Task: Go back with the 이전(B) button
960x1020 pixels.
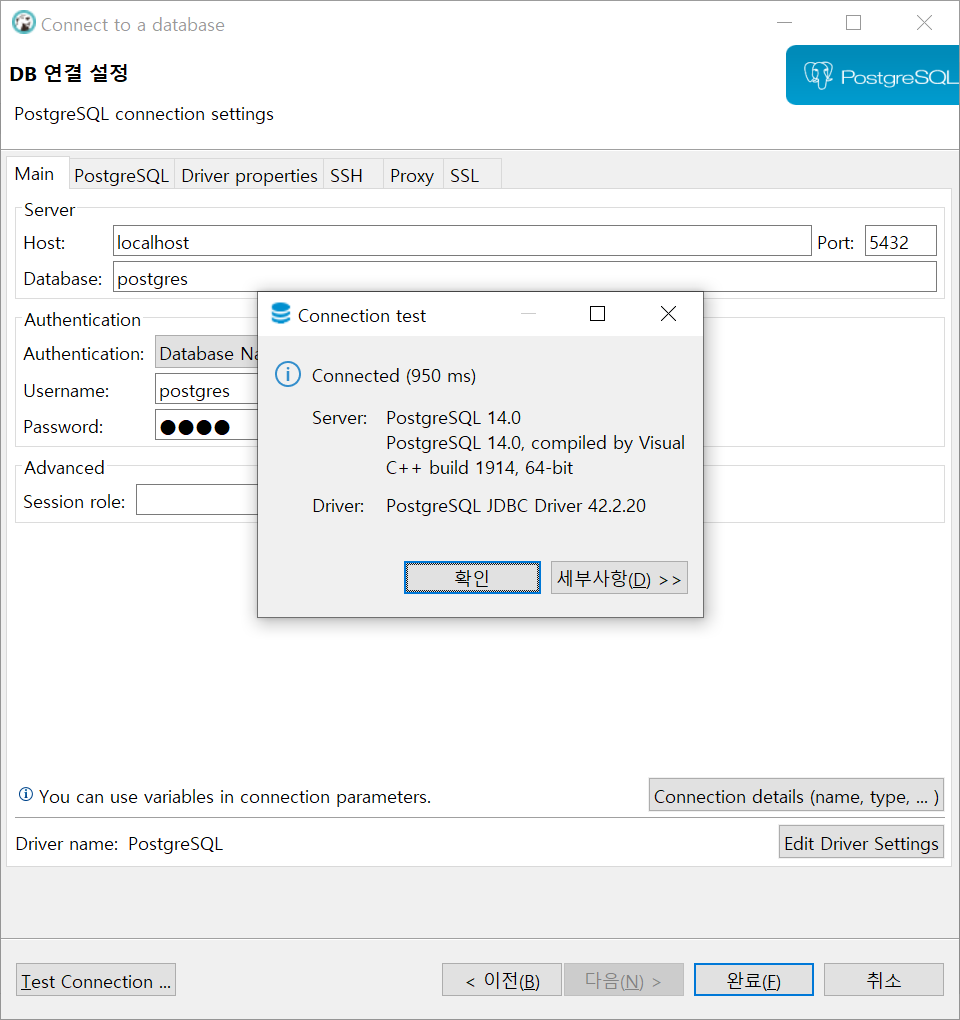Action: click(501, 980)
